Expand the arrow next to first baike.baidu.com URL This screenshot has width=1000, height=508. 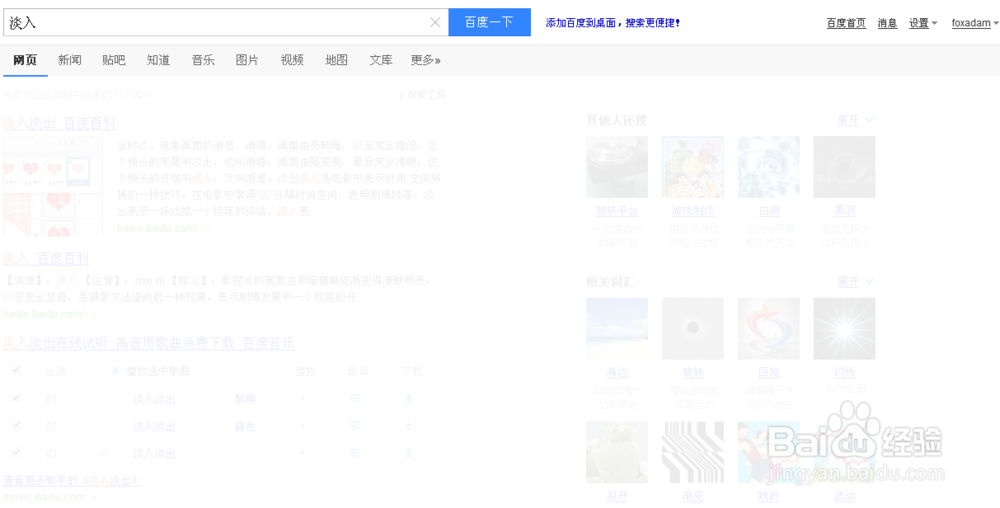point(208,228)
